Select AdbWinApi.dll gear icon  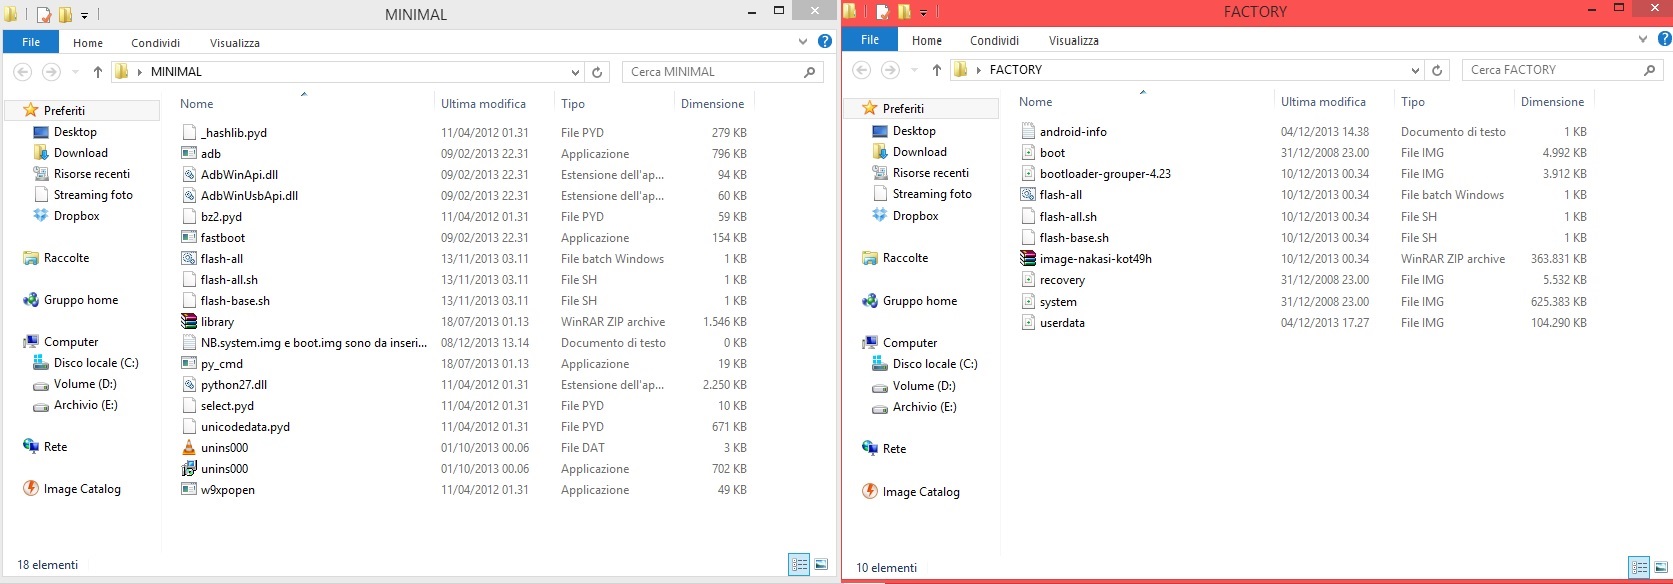[189, 174]
